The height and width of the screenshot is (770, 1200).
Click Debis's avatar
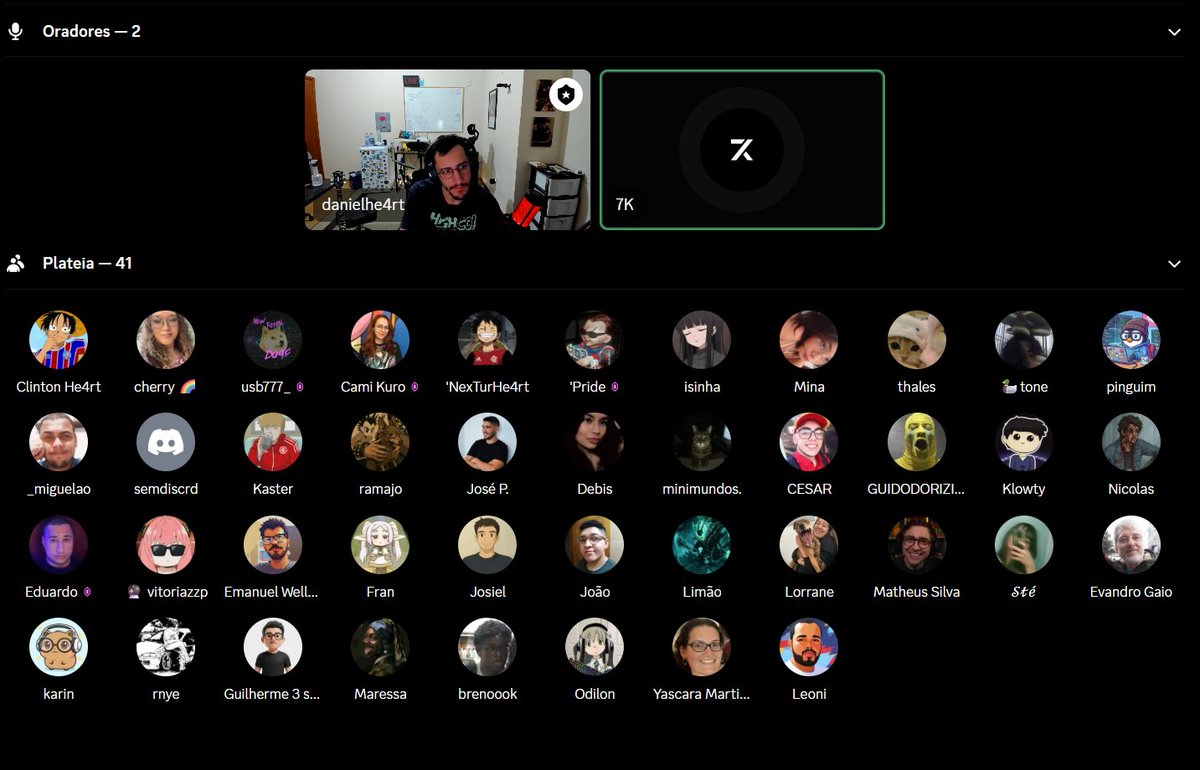click(595, 442)
